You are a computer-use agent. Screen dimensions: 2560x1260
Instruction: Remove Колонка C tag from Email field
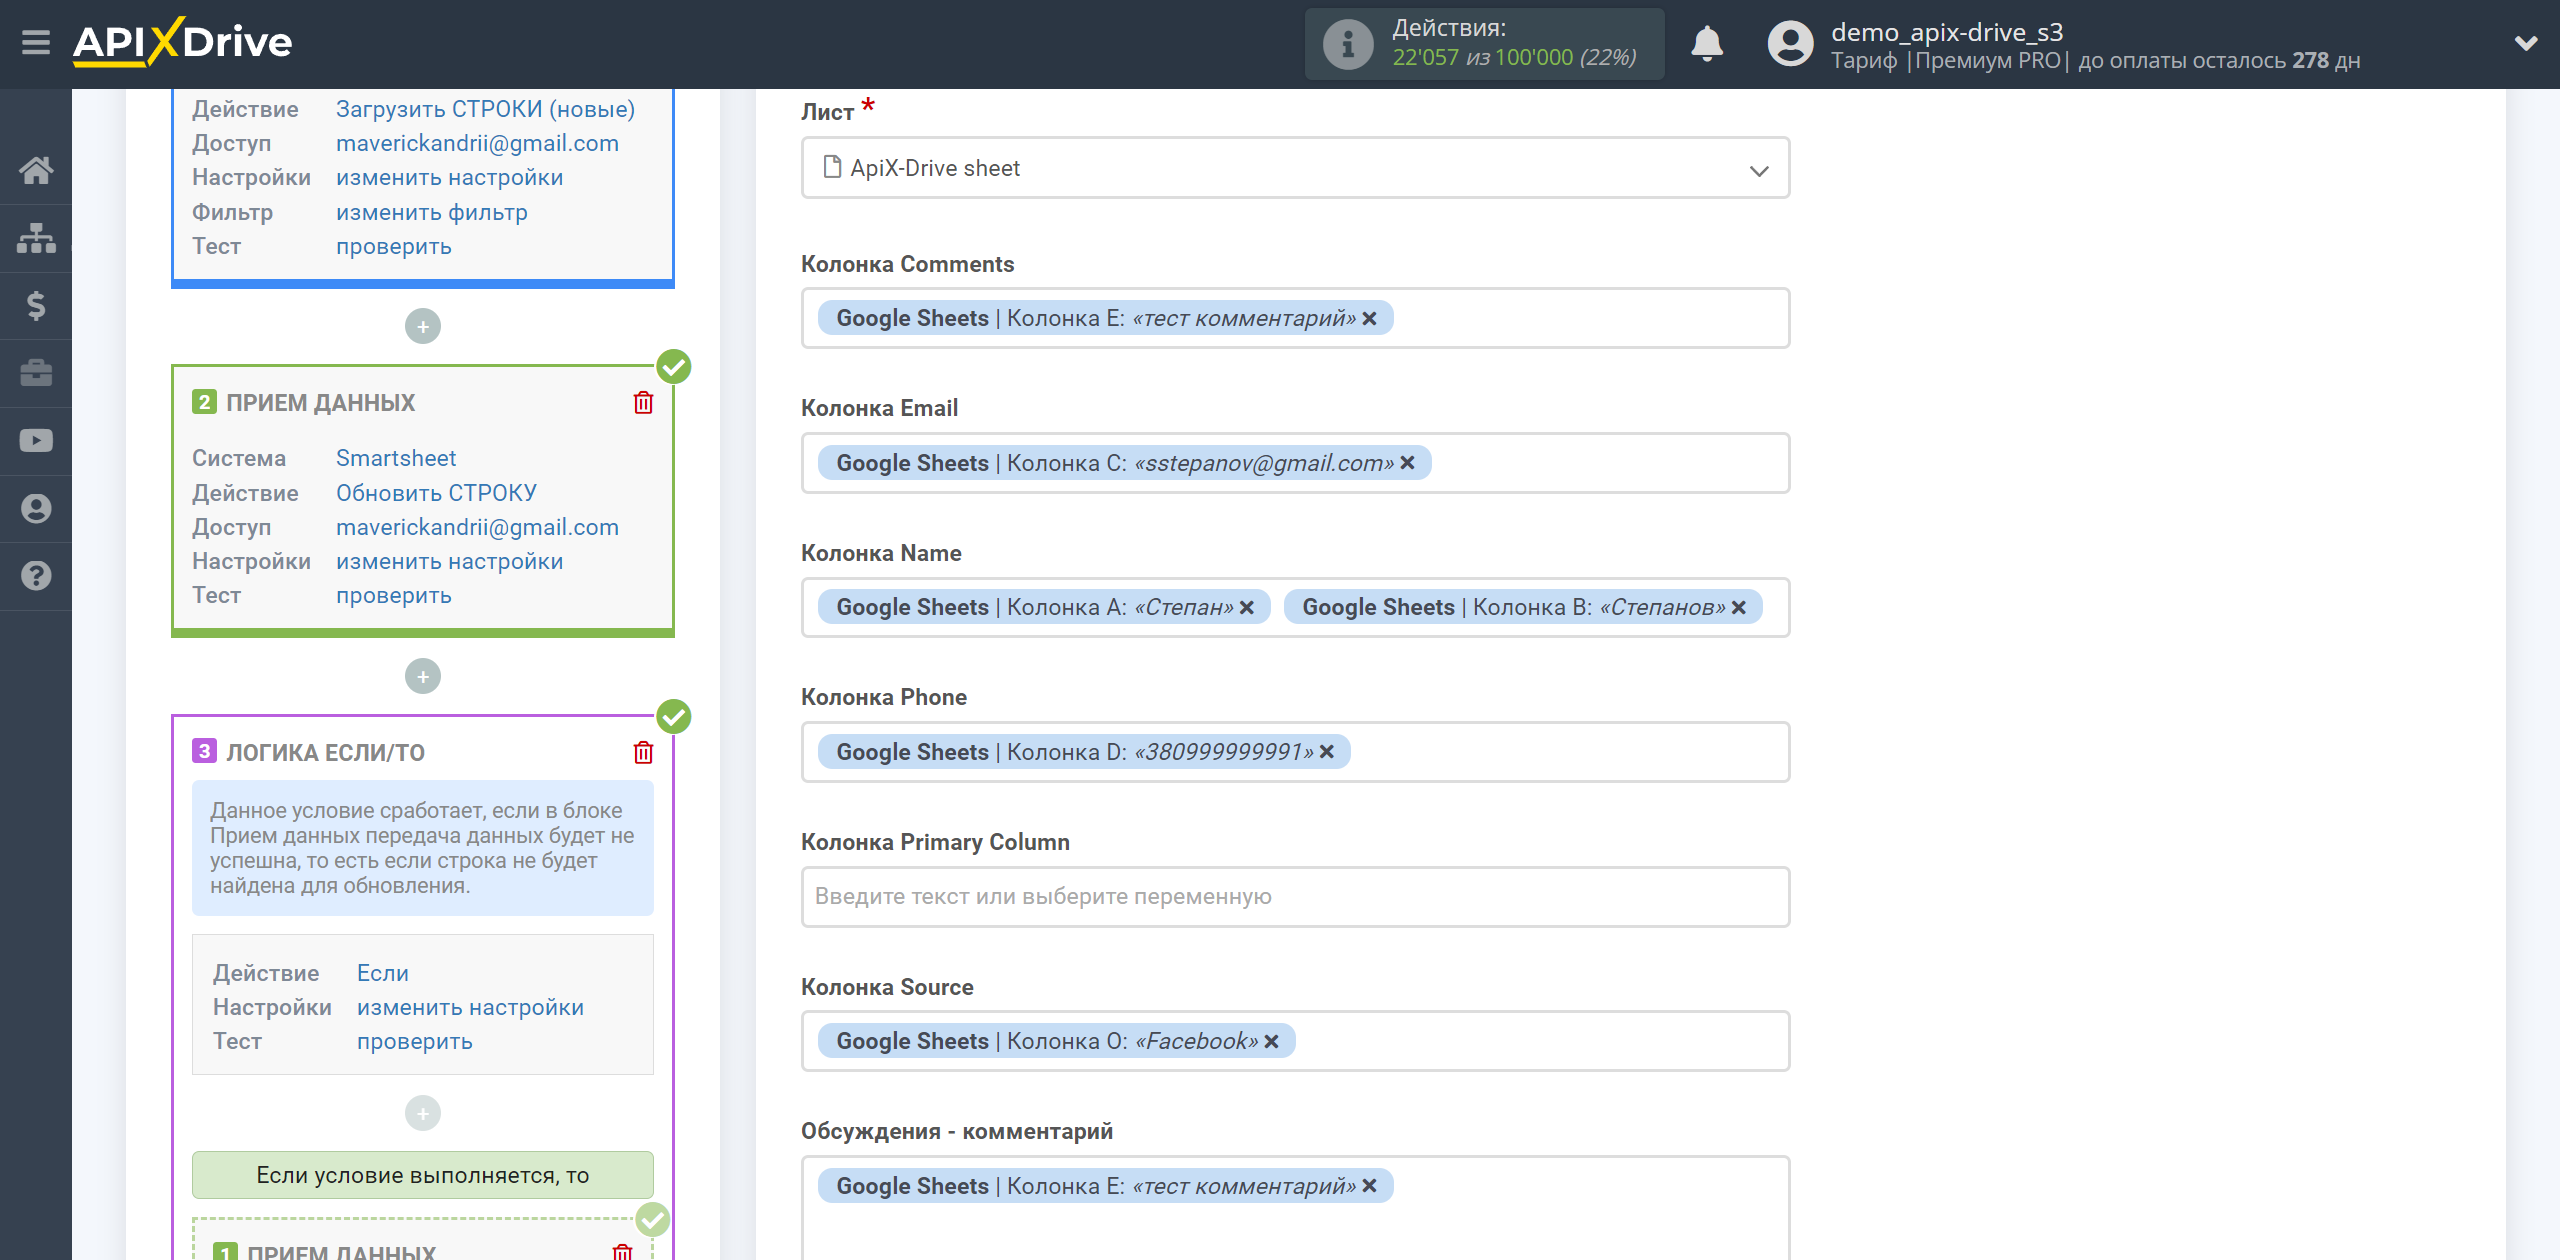[1407, 463]
